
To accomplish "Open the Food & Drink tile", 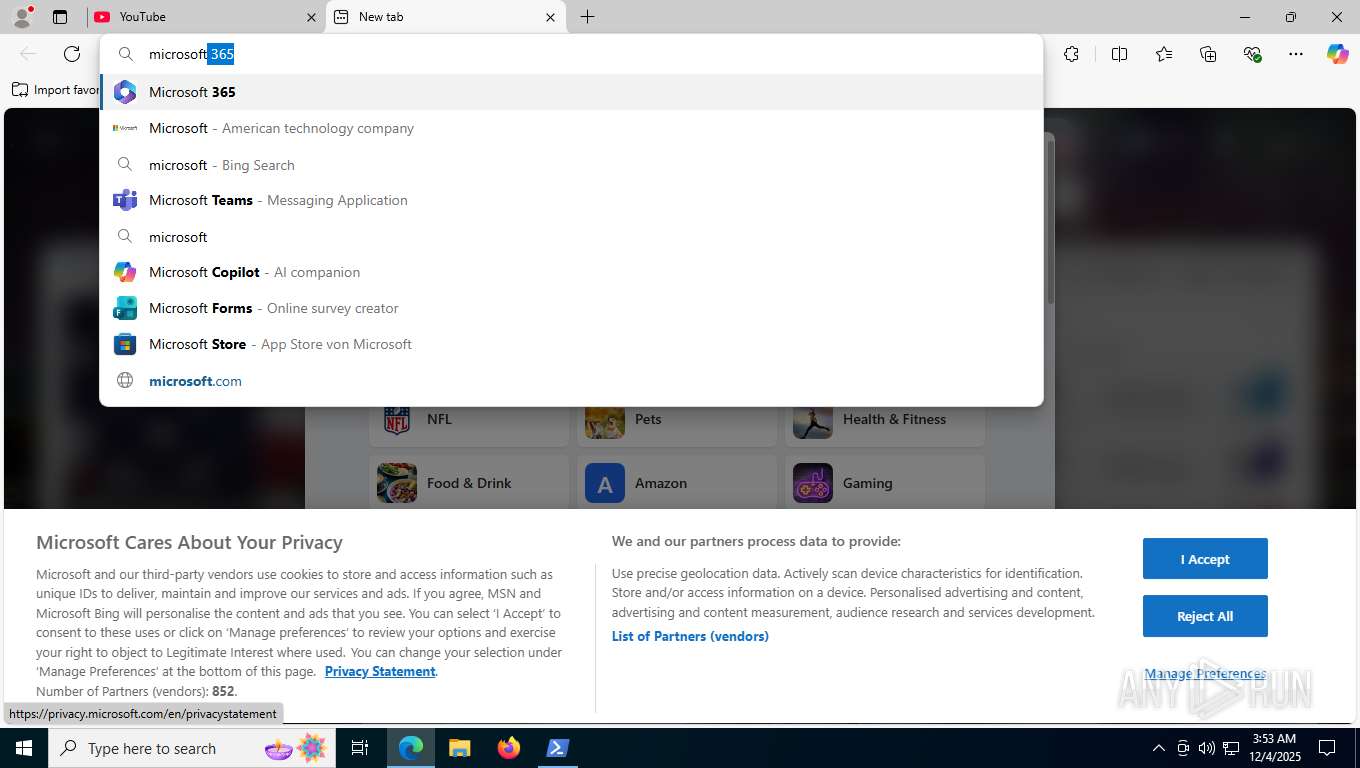I will tap(469, 483).
